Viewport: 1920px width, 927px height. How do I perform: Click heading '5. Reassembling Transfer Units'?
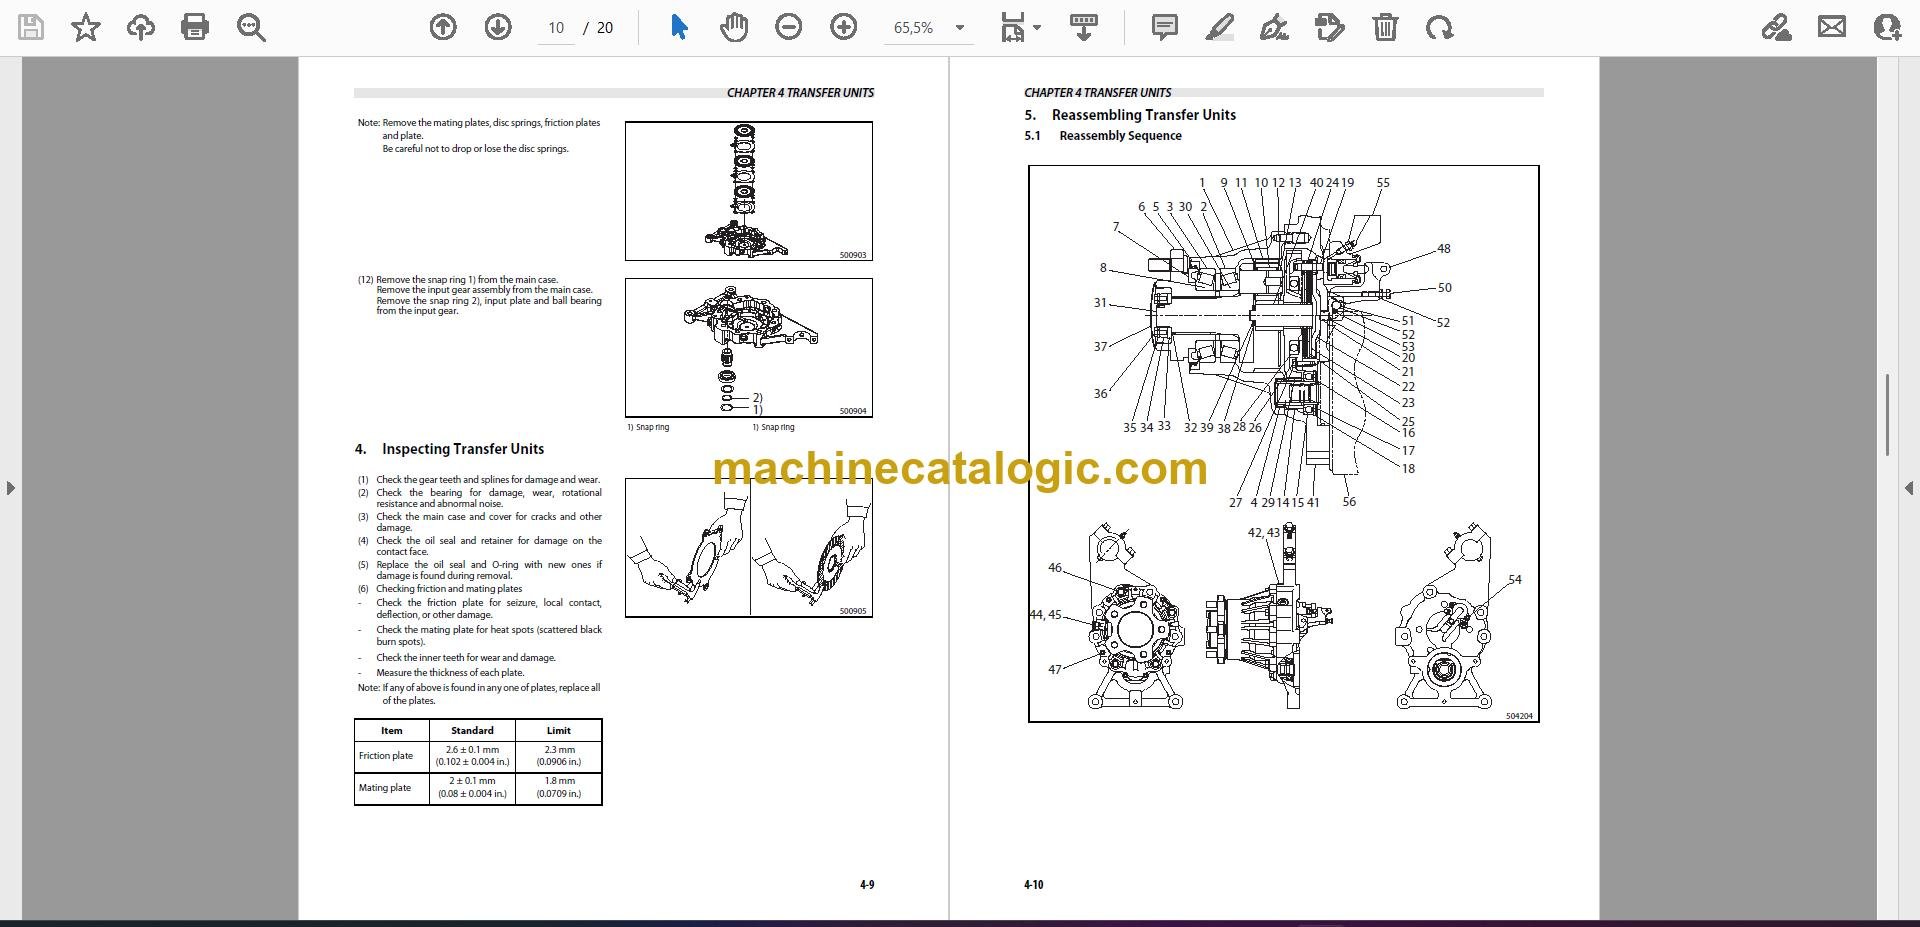click(x=1130, y=115)
